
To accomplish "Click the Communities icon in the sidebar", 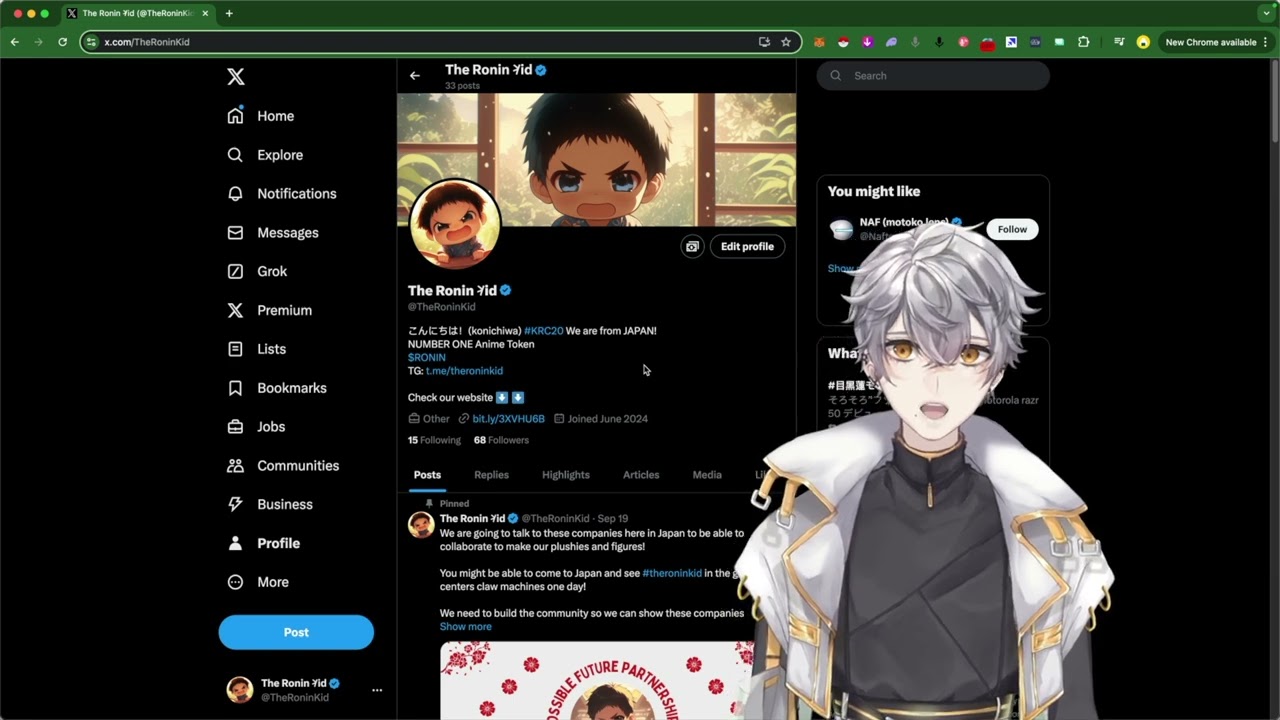I will point(235,466).
